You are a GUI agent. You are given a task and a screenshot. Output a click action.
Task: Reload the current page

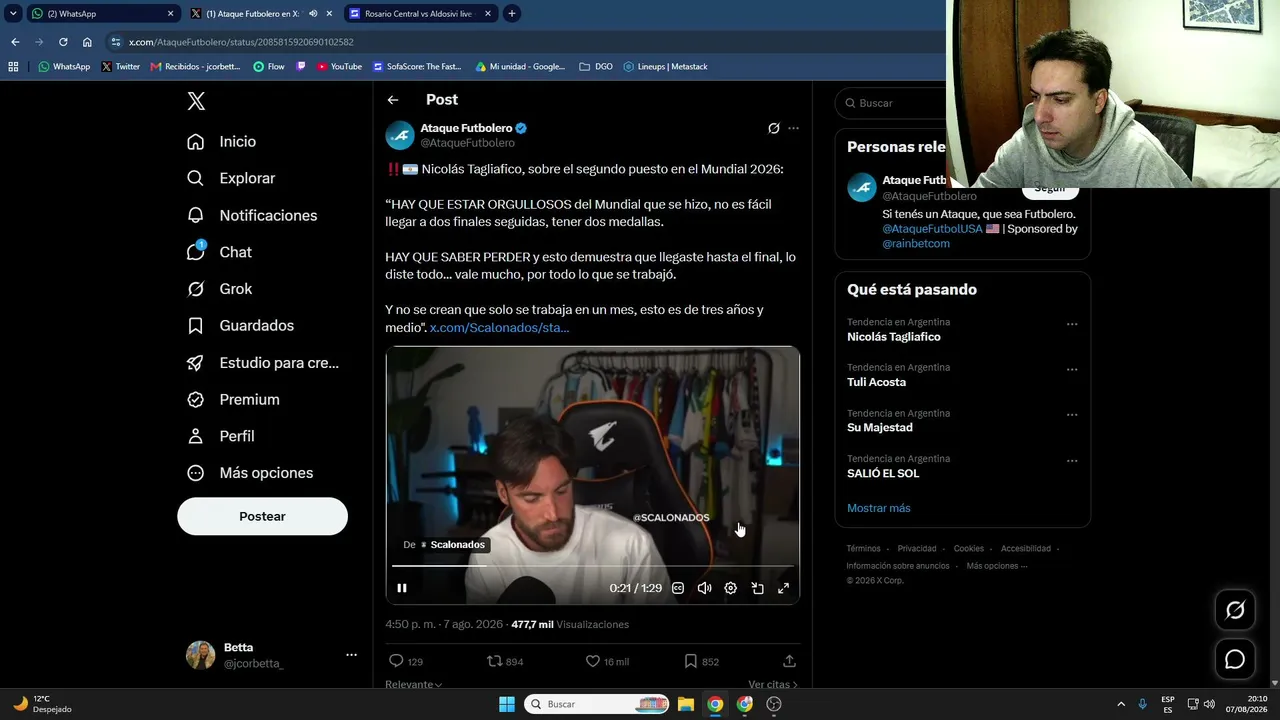63,42
